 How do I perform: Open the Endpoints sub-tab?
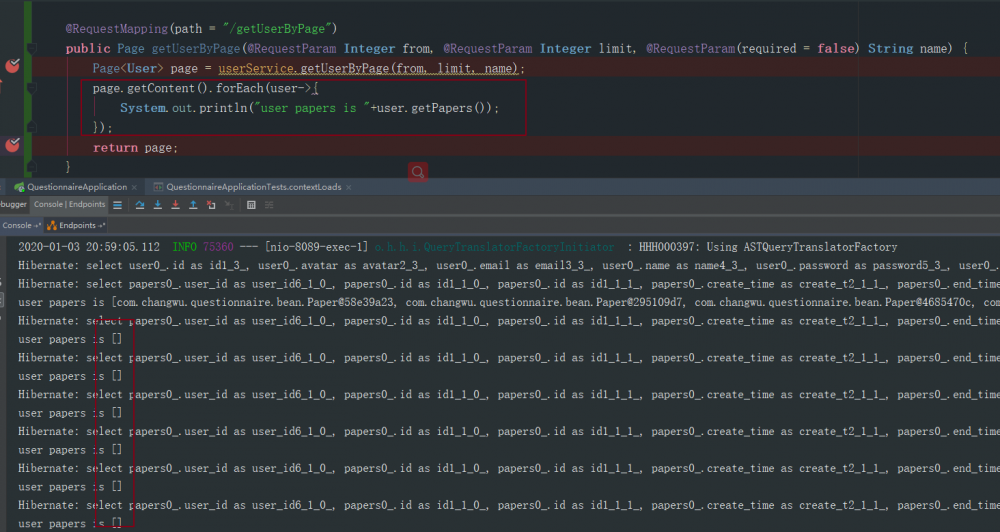[76, 226]
